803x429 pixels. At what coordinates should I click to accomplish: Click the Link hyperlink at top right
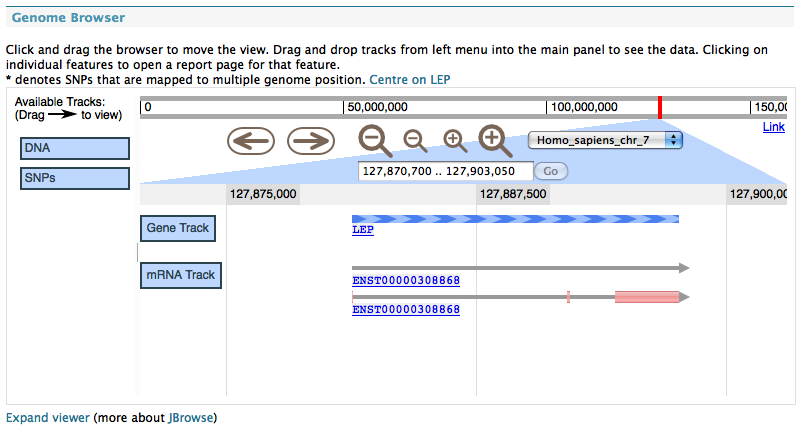point(773,127)
